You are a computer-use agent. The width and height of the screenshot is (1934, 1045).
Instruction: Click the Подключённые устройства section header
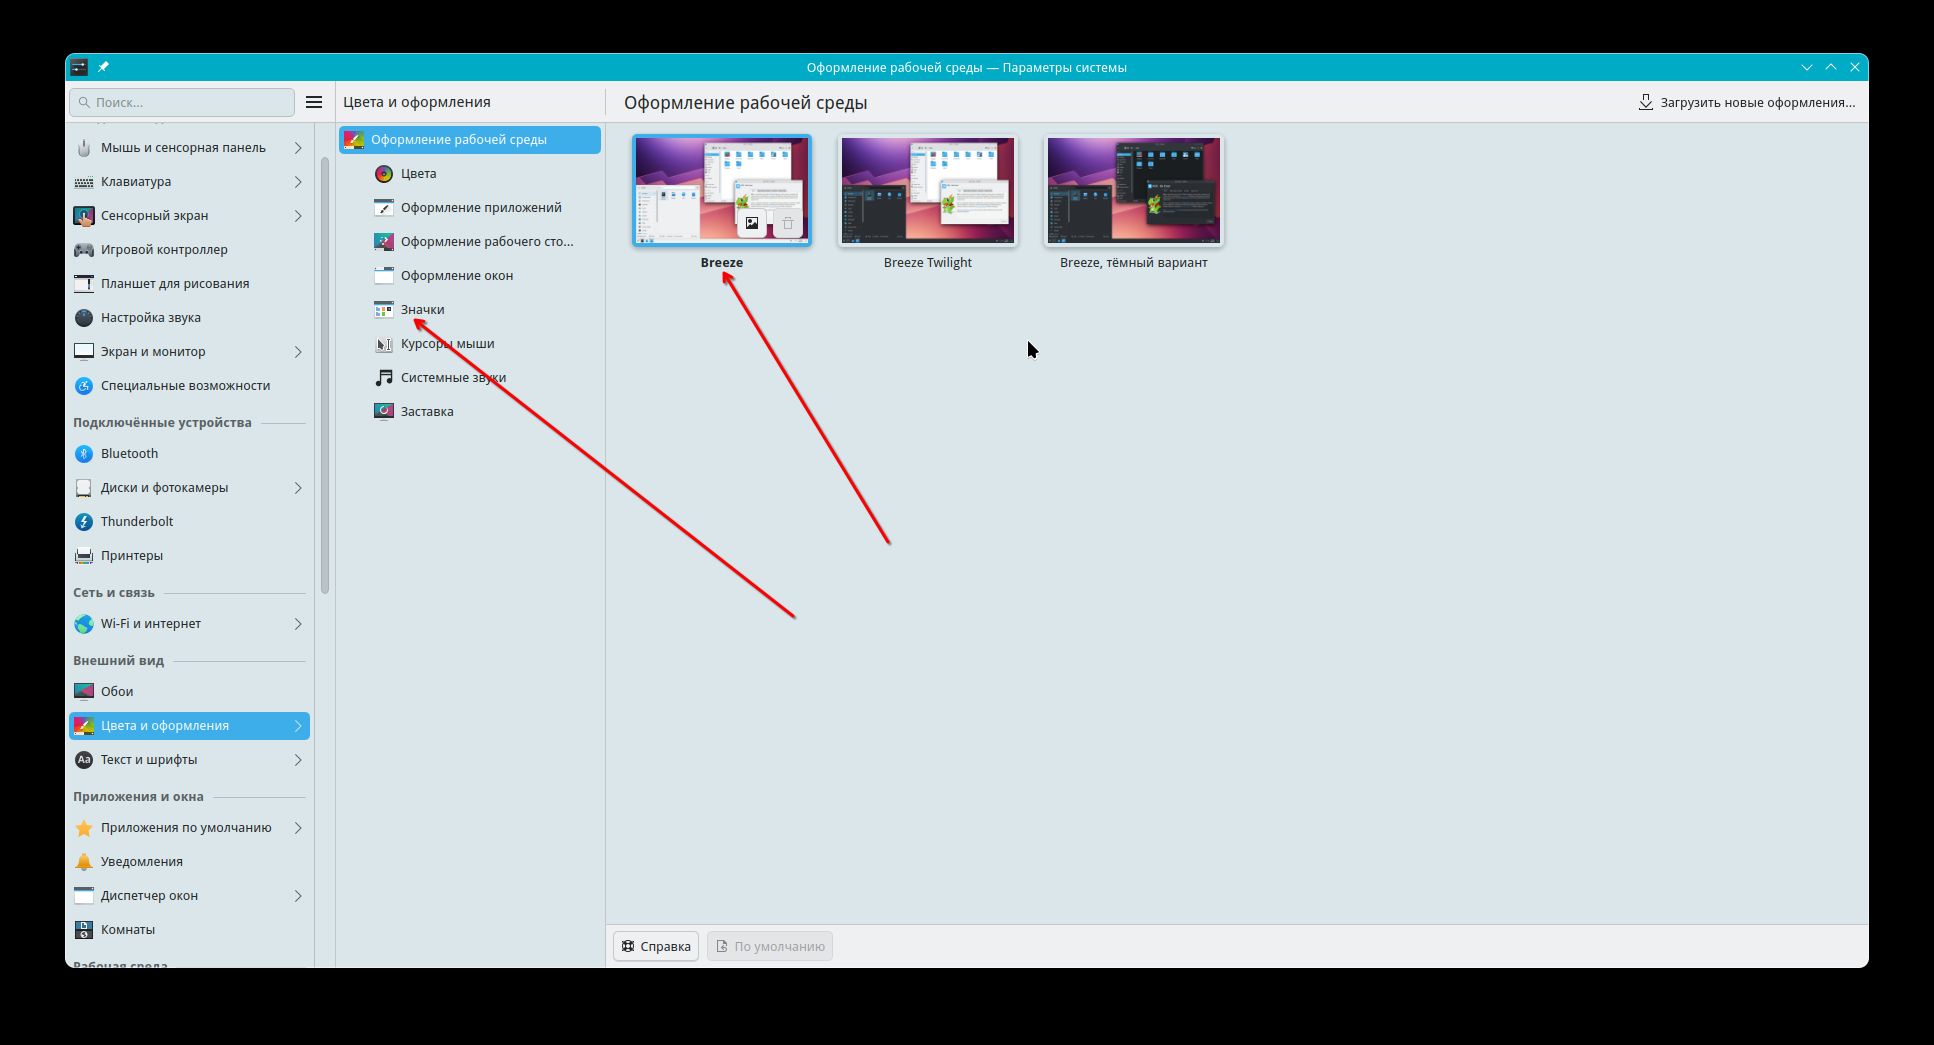pos(162,423)
